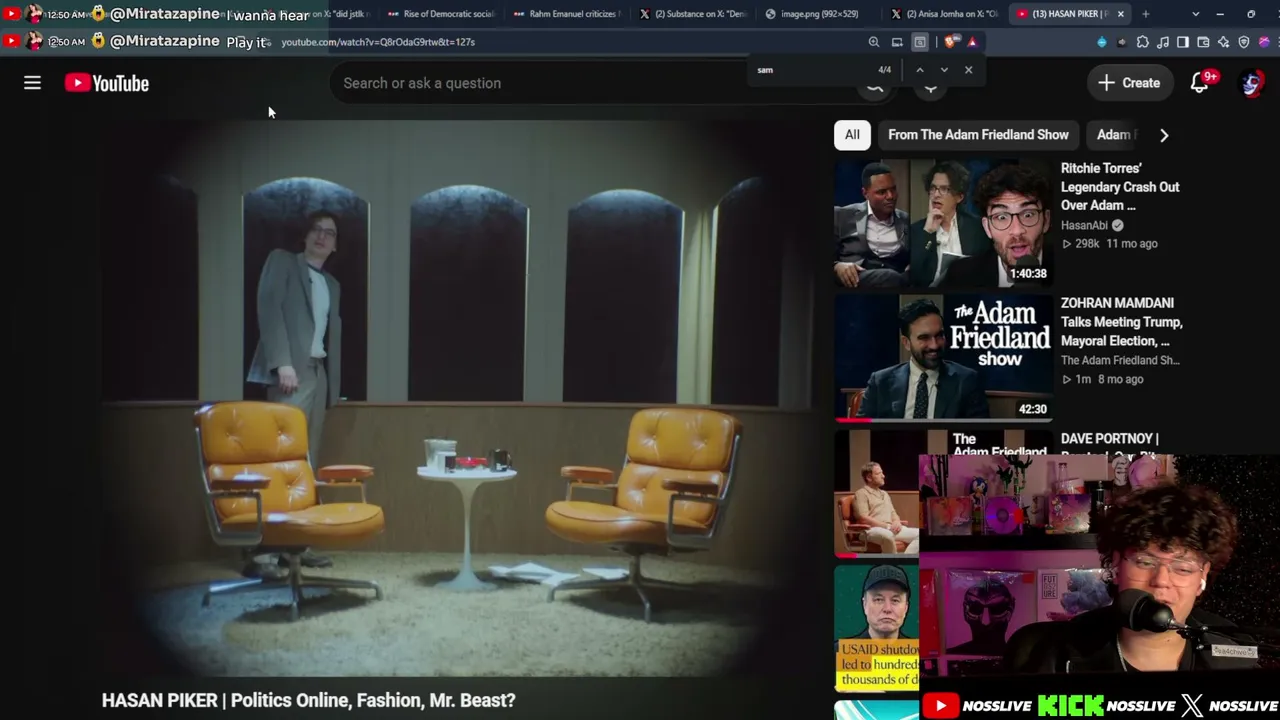Image resolution: width=1280 pixels, height=720 pixels.
Task: Click the browser address bar URL
Action: pyautogui.click(x=378, y=42)
